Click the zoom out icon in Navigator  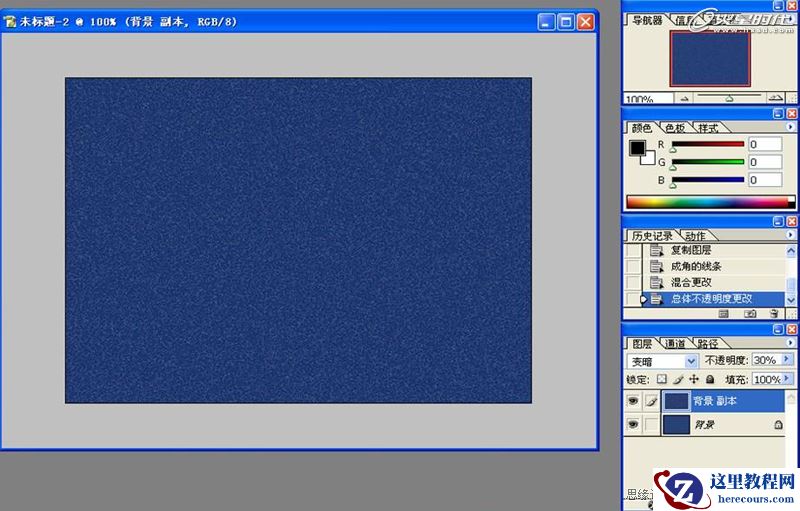point(685,98)
